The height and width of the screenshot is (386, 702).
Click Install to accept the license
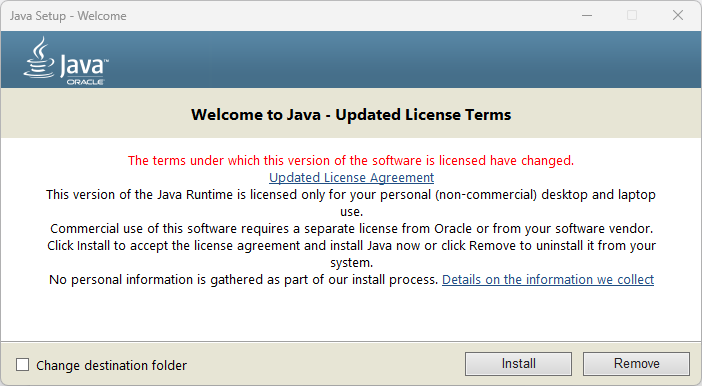pos(518,364)
